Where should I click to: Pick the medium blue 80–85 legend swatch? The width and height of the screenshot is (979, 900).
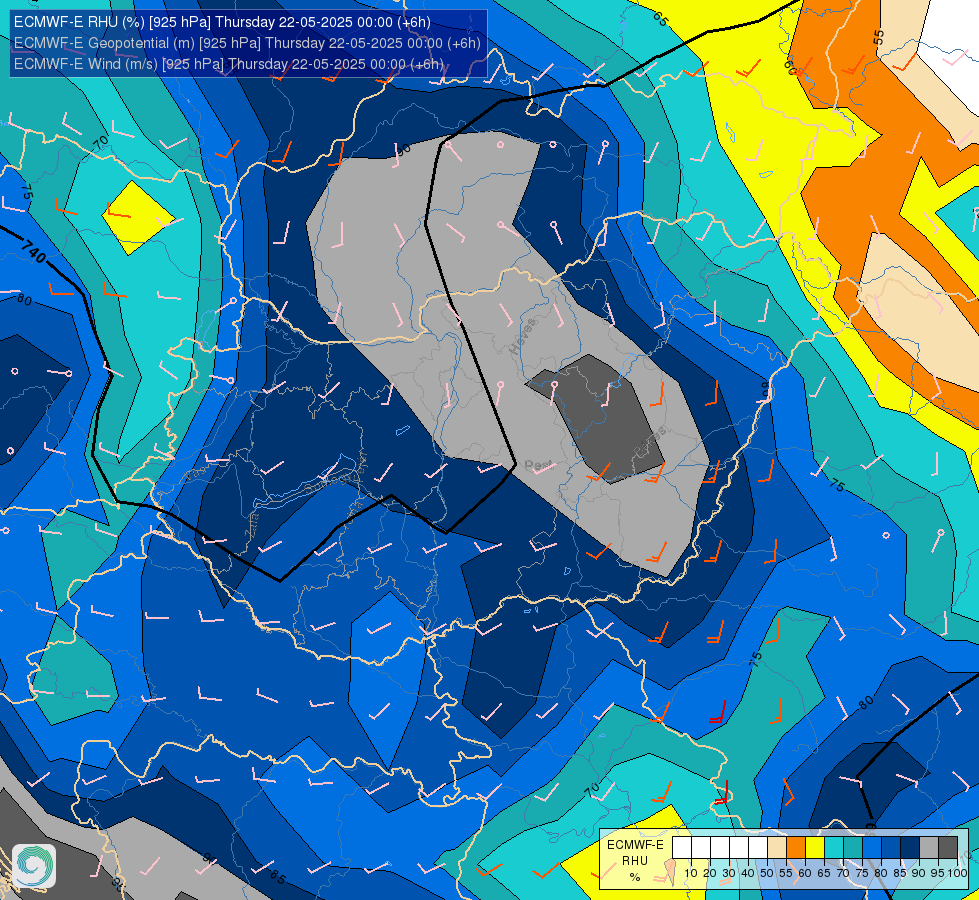(891, 847)
